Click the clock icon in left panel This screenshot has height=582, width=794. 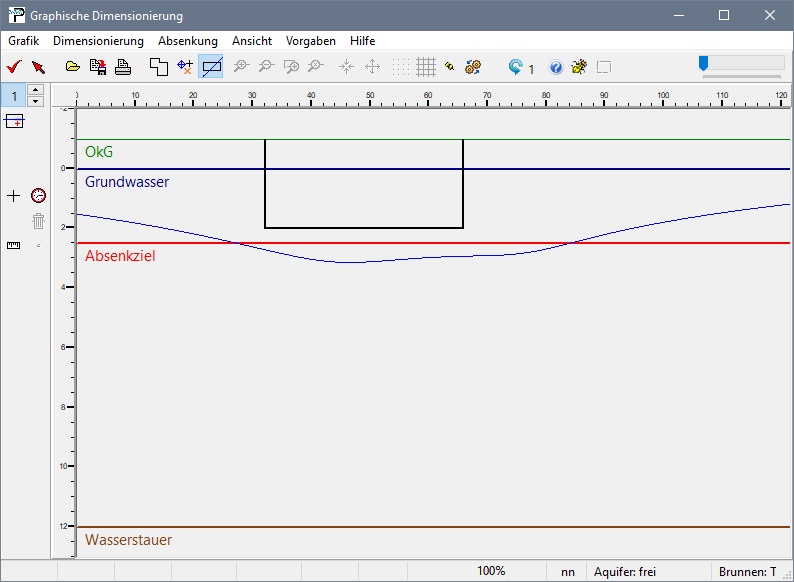(38, 195)
